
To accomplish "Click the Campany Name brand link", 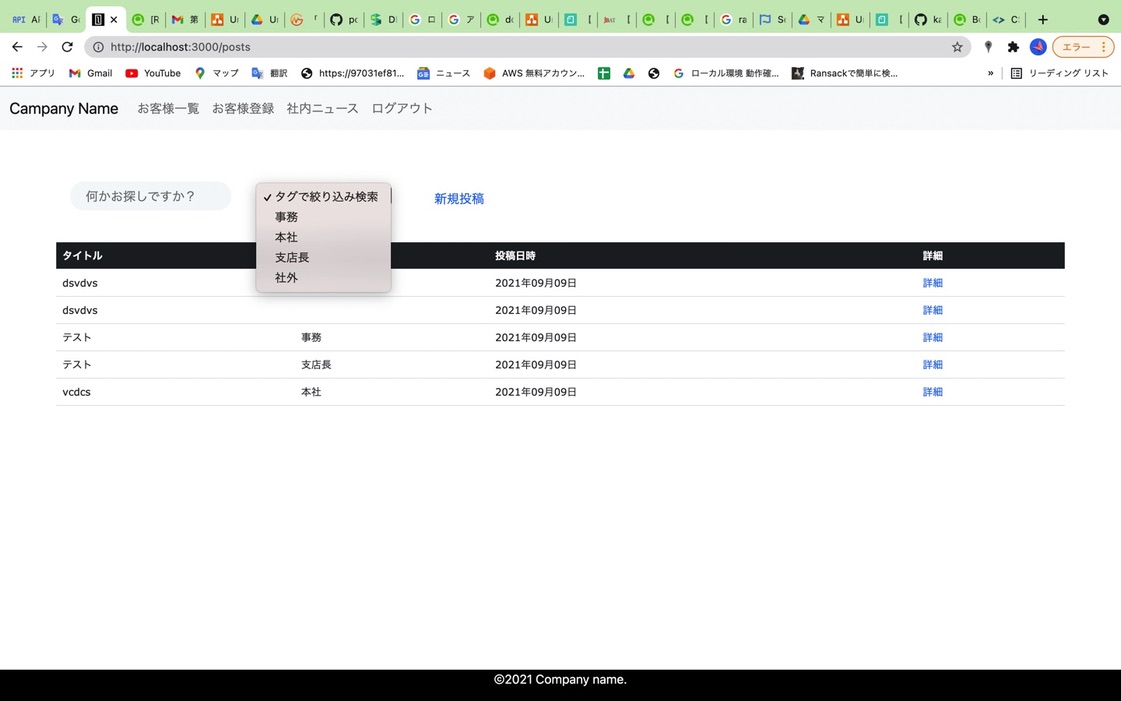I will point(64,109).
